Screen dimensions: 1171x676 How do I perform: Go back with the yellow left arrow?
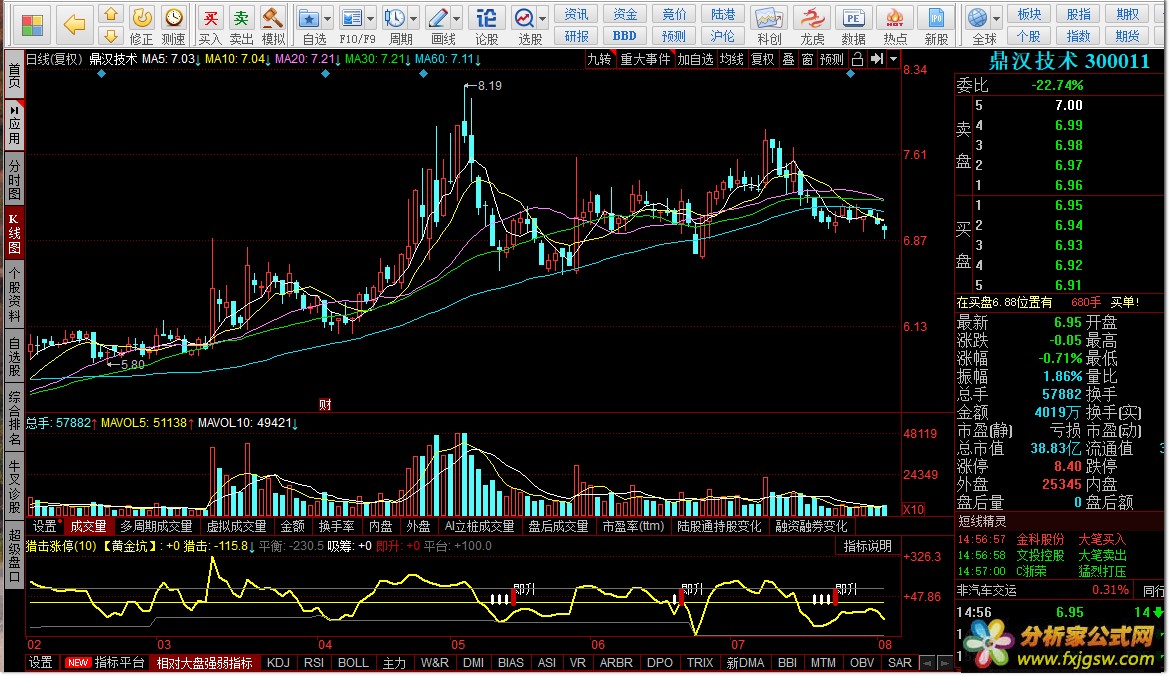click(74, 25)
